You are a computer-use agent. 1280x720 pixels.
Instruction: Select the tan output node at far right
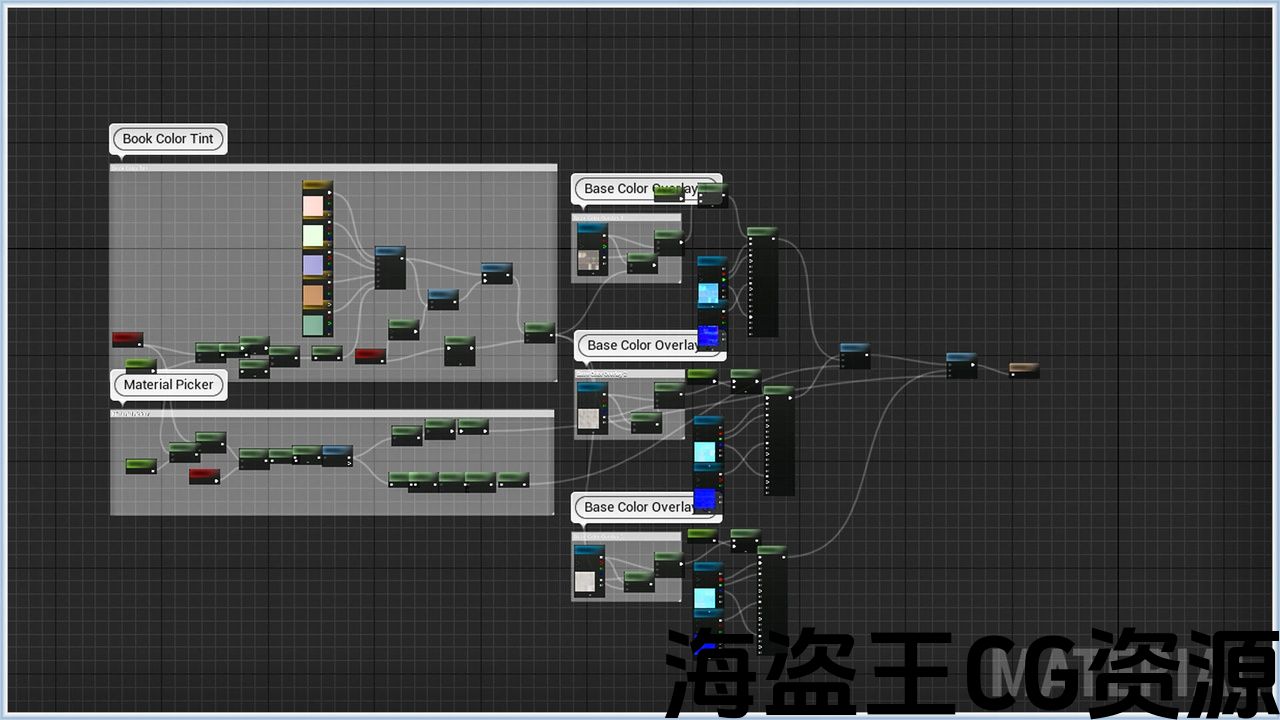[x=1024, y=370]
